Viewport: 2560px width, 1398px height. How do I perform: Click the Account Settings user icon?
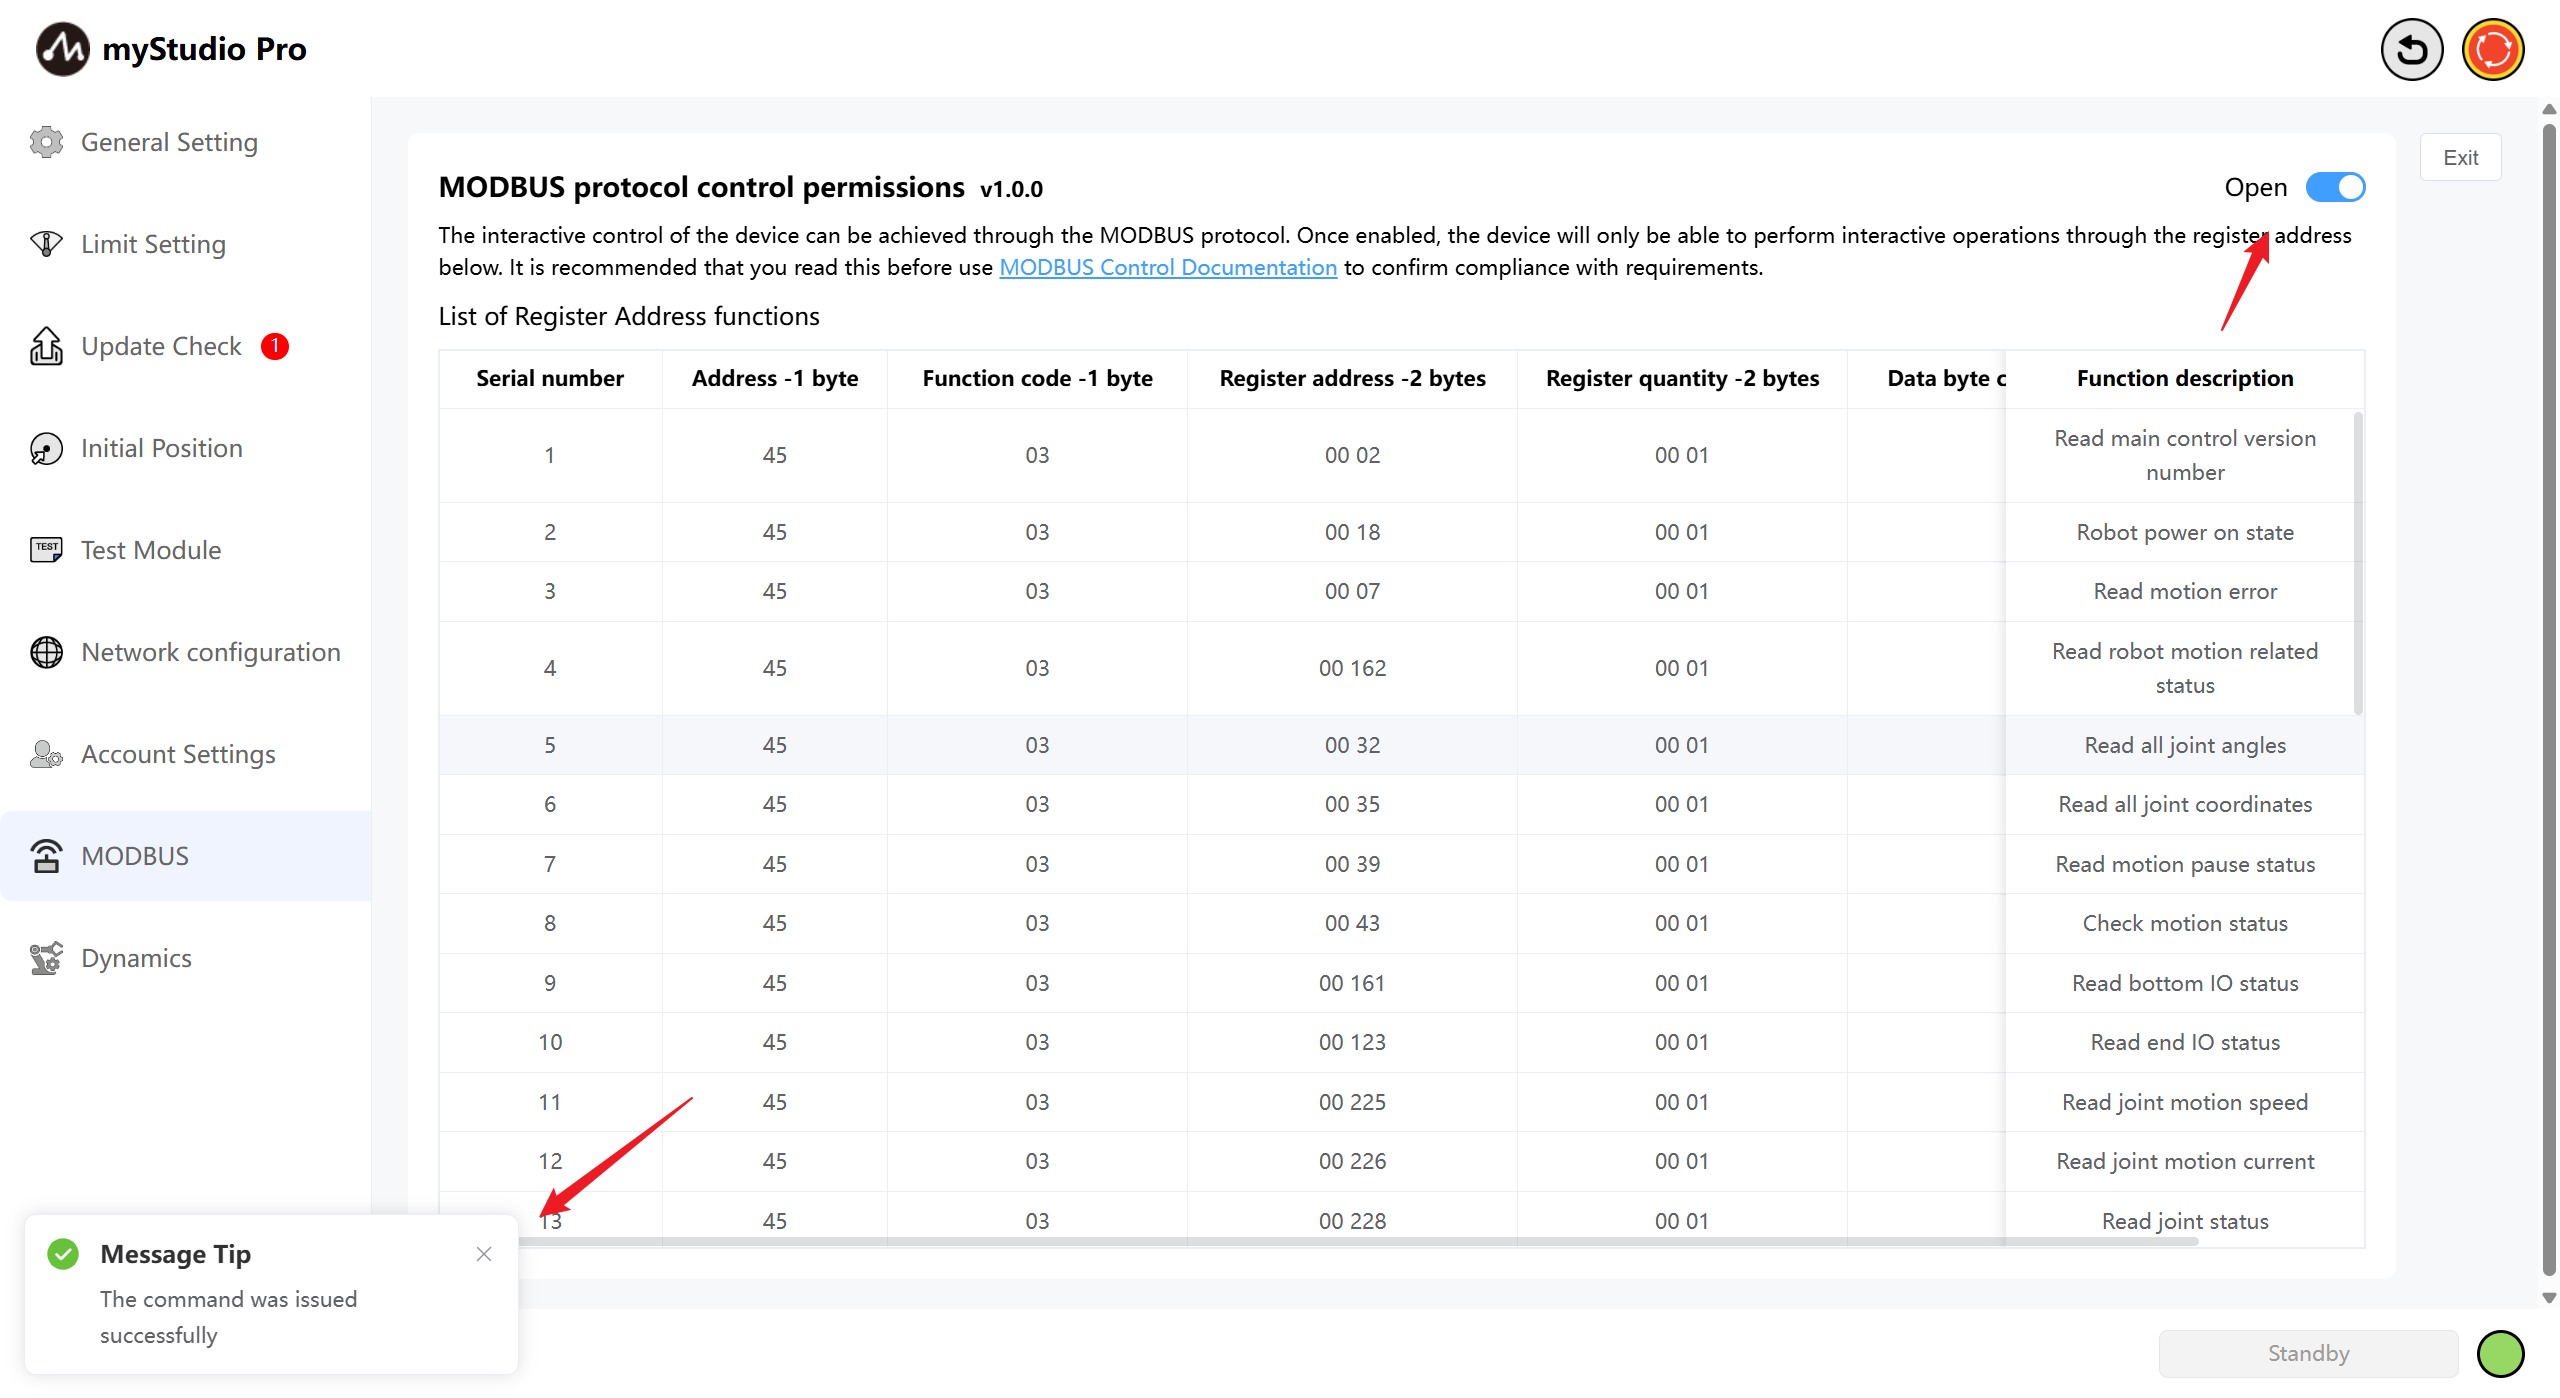click(46, 754)
